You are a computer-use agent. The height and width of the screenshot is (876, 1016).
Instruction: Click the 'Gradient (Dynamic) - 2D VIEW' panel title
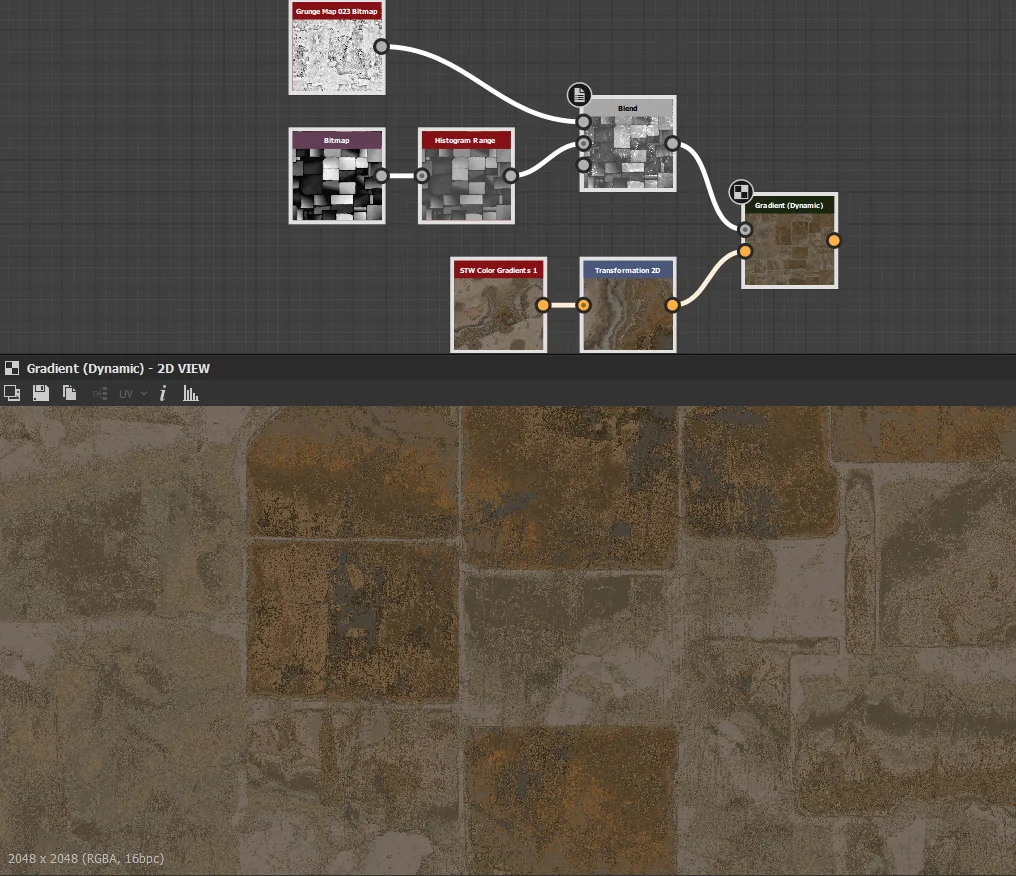[x=118, y=369]
